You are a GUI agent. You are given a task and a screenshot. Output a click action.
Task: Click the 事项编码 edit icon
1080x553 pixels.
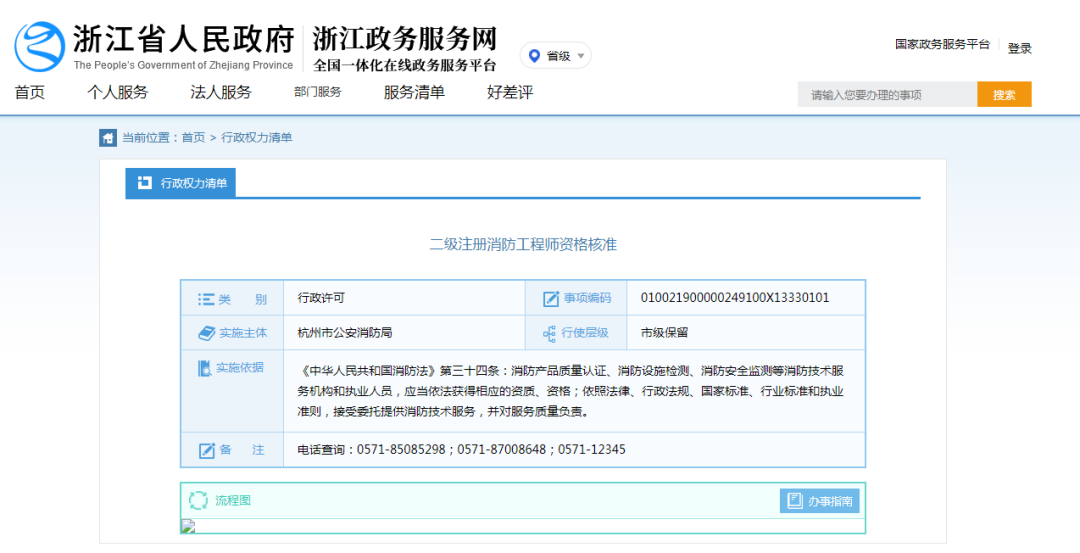coord(550,298)
